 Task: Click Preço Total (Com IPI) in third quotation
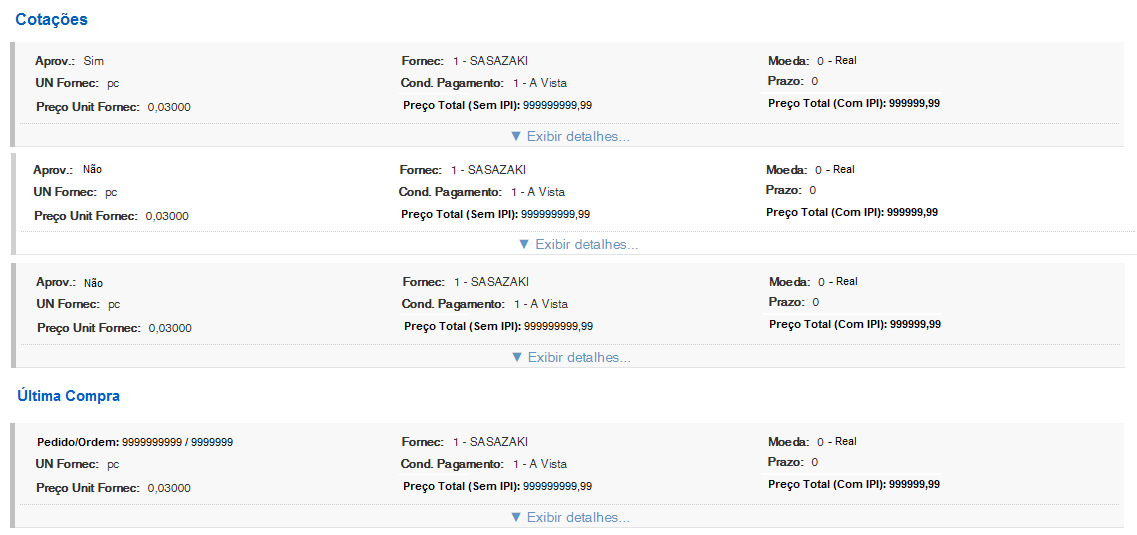[855, 324]
